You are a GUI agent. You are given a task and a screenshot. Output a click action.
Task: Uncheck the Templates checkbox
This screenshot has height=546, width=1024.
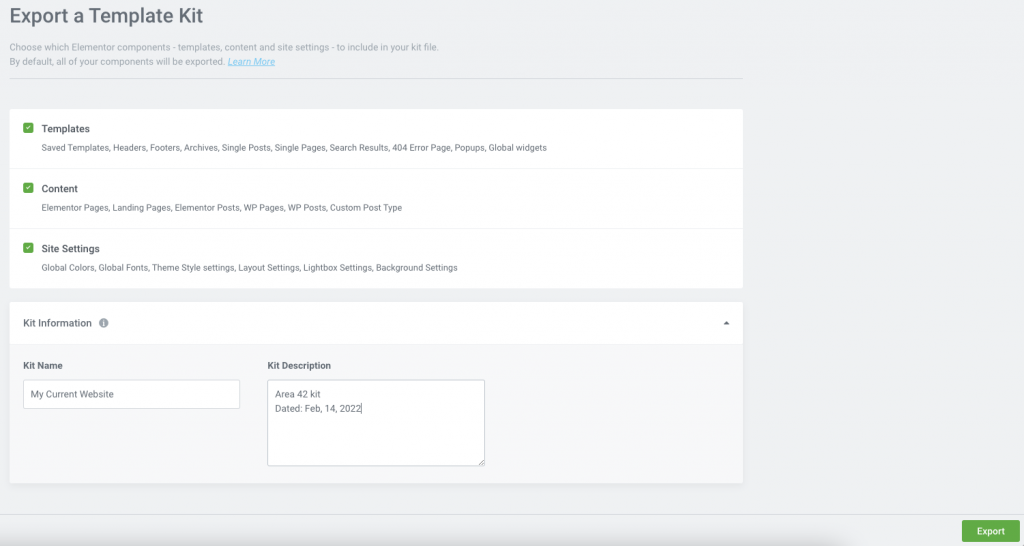(x=28, y=128)
